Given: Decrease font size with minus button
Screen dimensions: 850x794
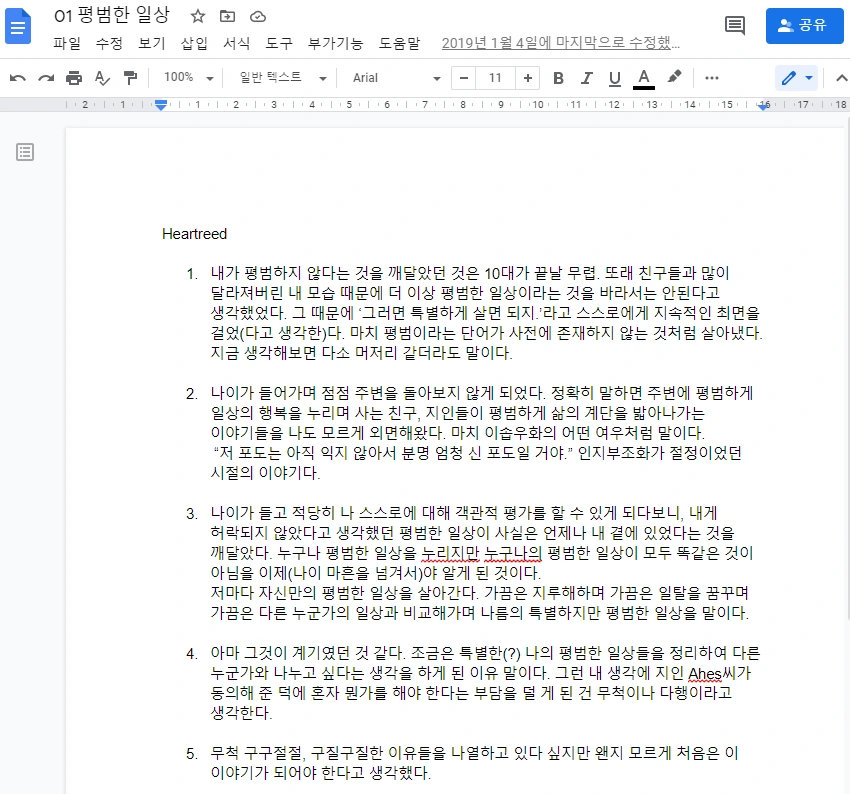Looking at the screenshot, I should pos(463,78).
